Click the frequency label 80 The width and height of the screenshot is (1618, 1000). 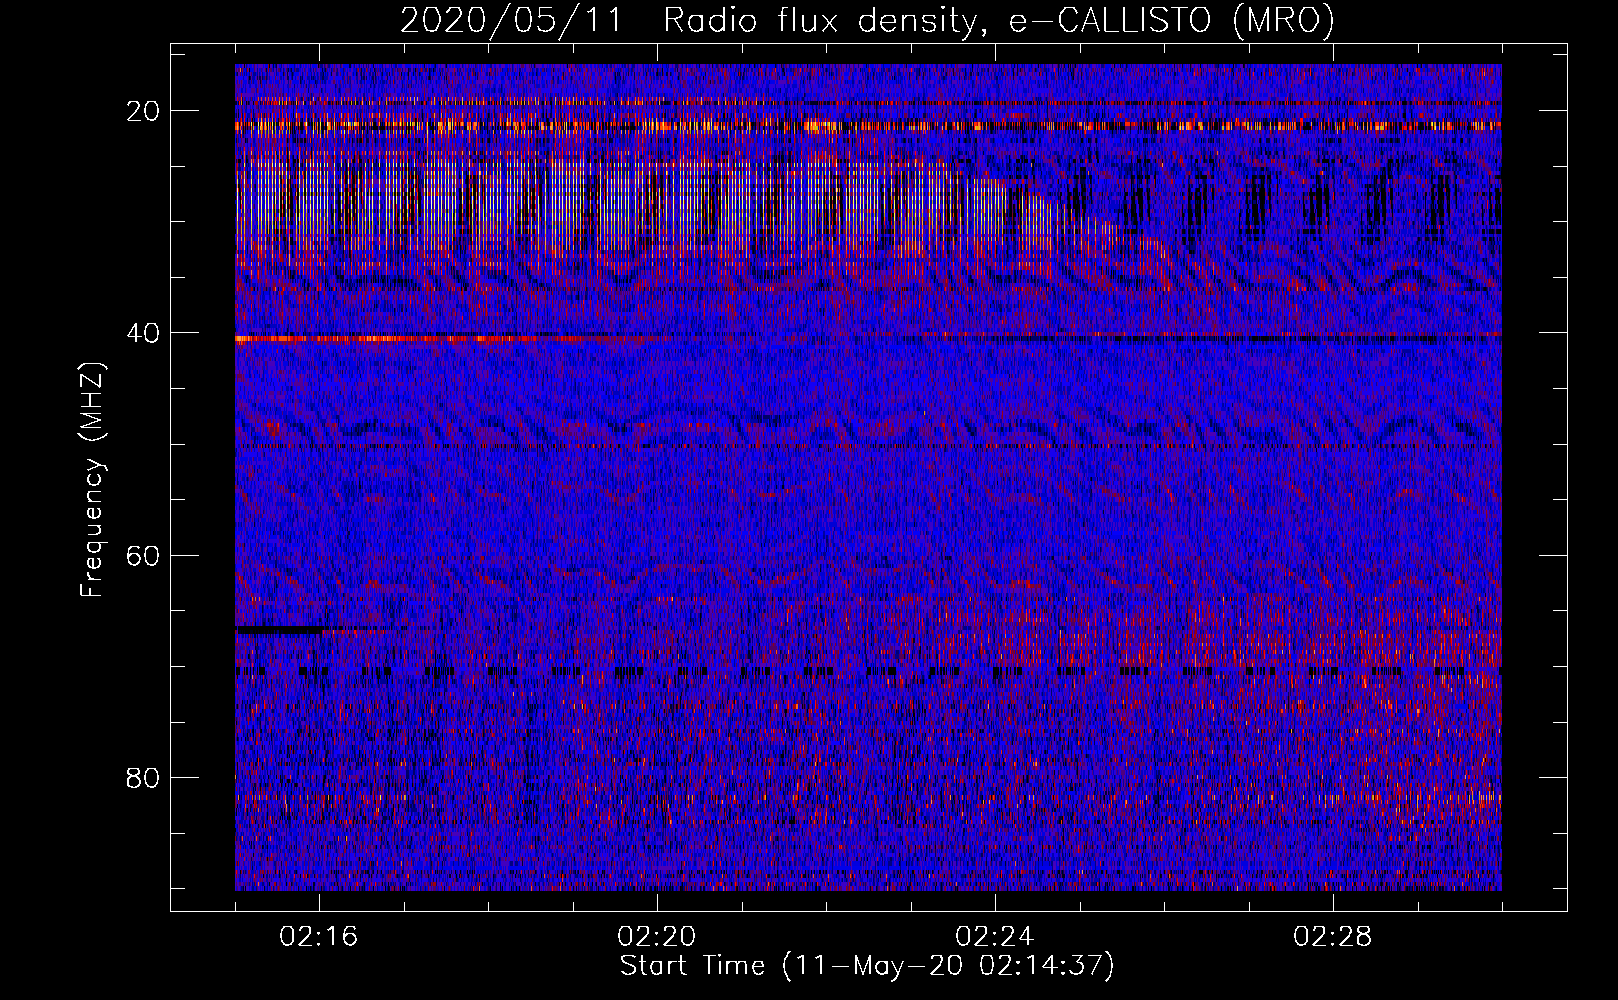(x=144, y=777)
